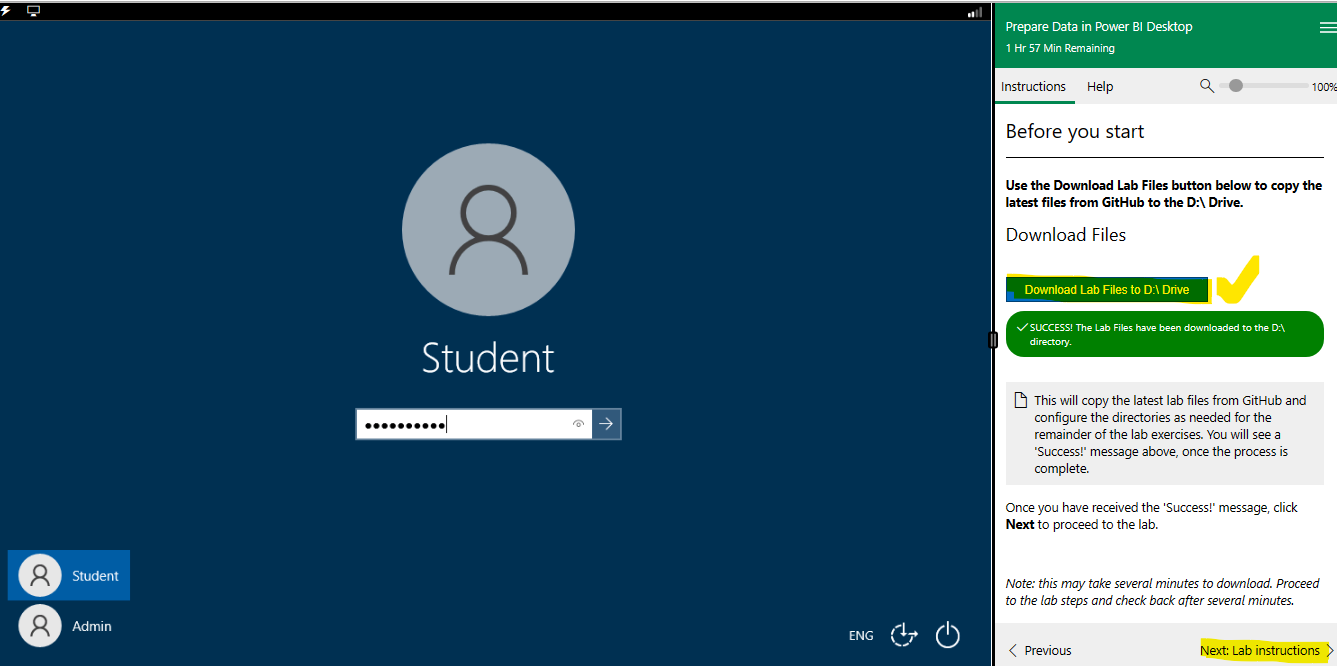The width and height of the screenshot is (1337, 666).
Task: Click Next: Lab instructions
Action: point(1267,650)
